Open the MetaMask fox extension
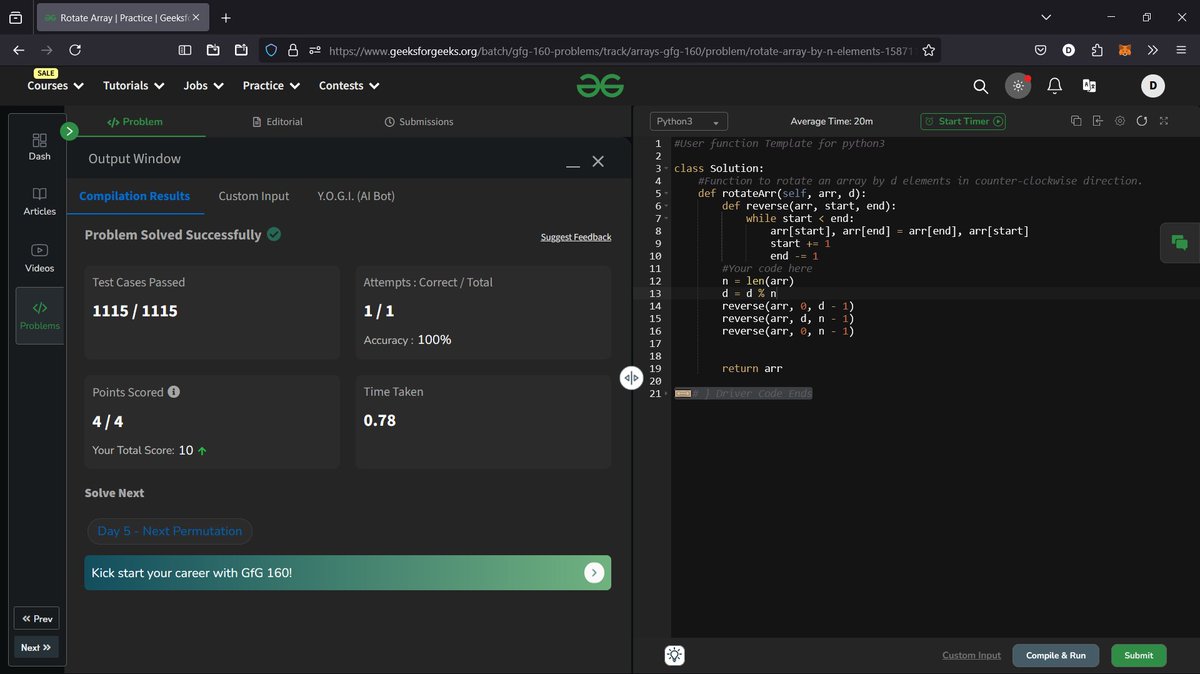1200x674 pixels. point(1124,50)
